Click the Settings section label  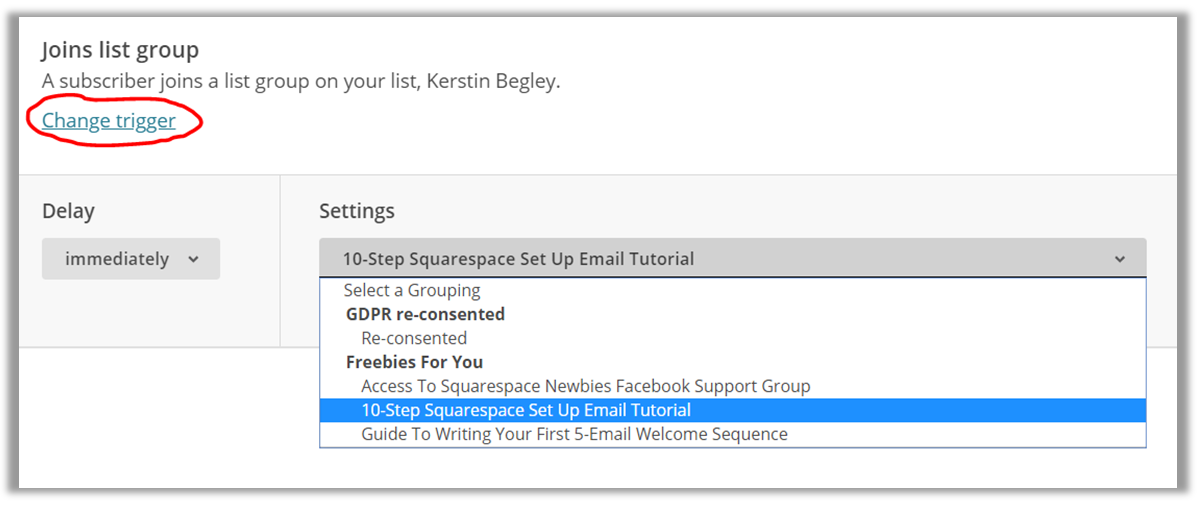[x=357, y=211]
